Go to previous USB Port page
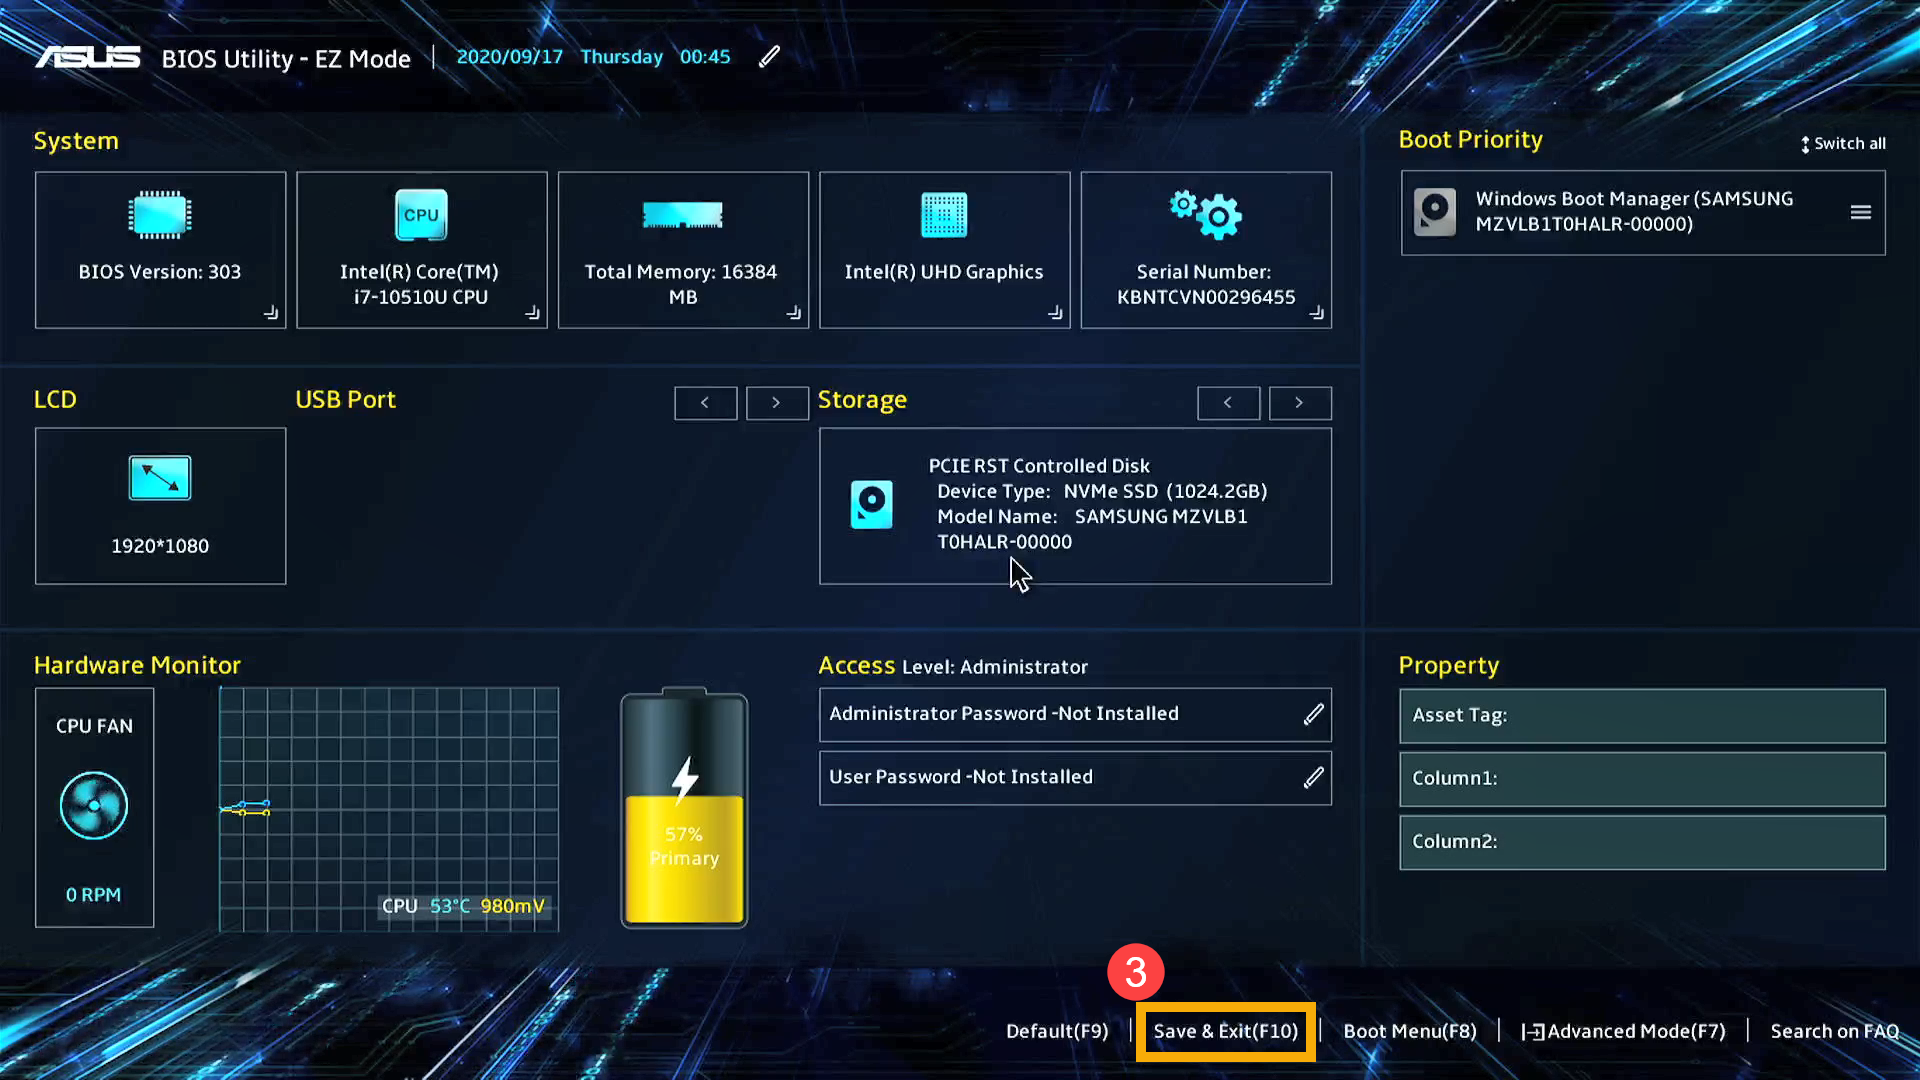1920x1080 pixels. [705, 403]
